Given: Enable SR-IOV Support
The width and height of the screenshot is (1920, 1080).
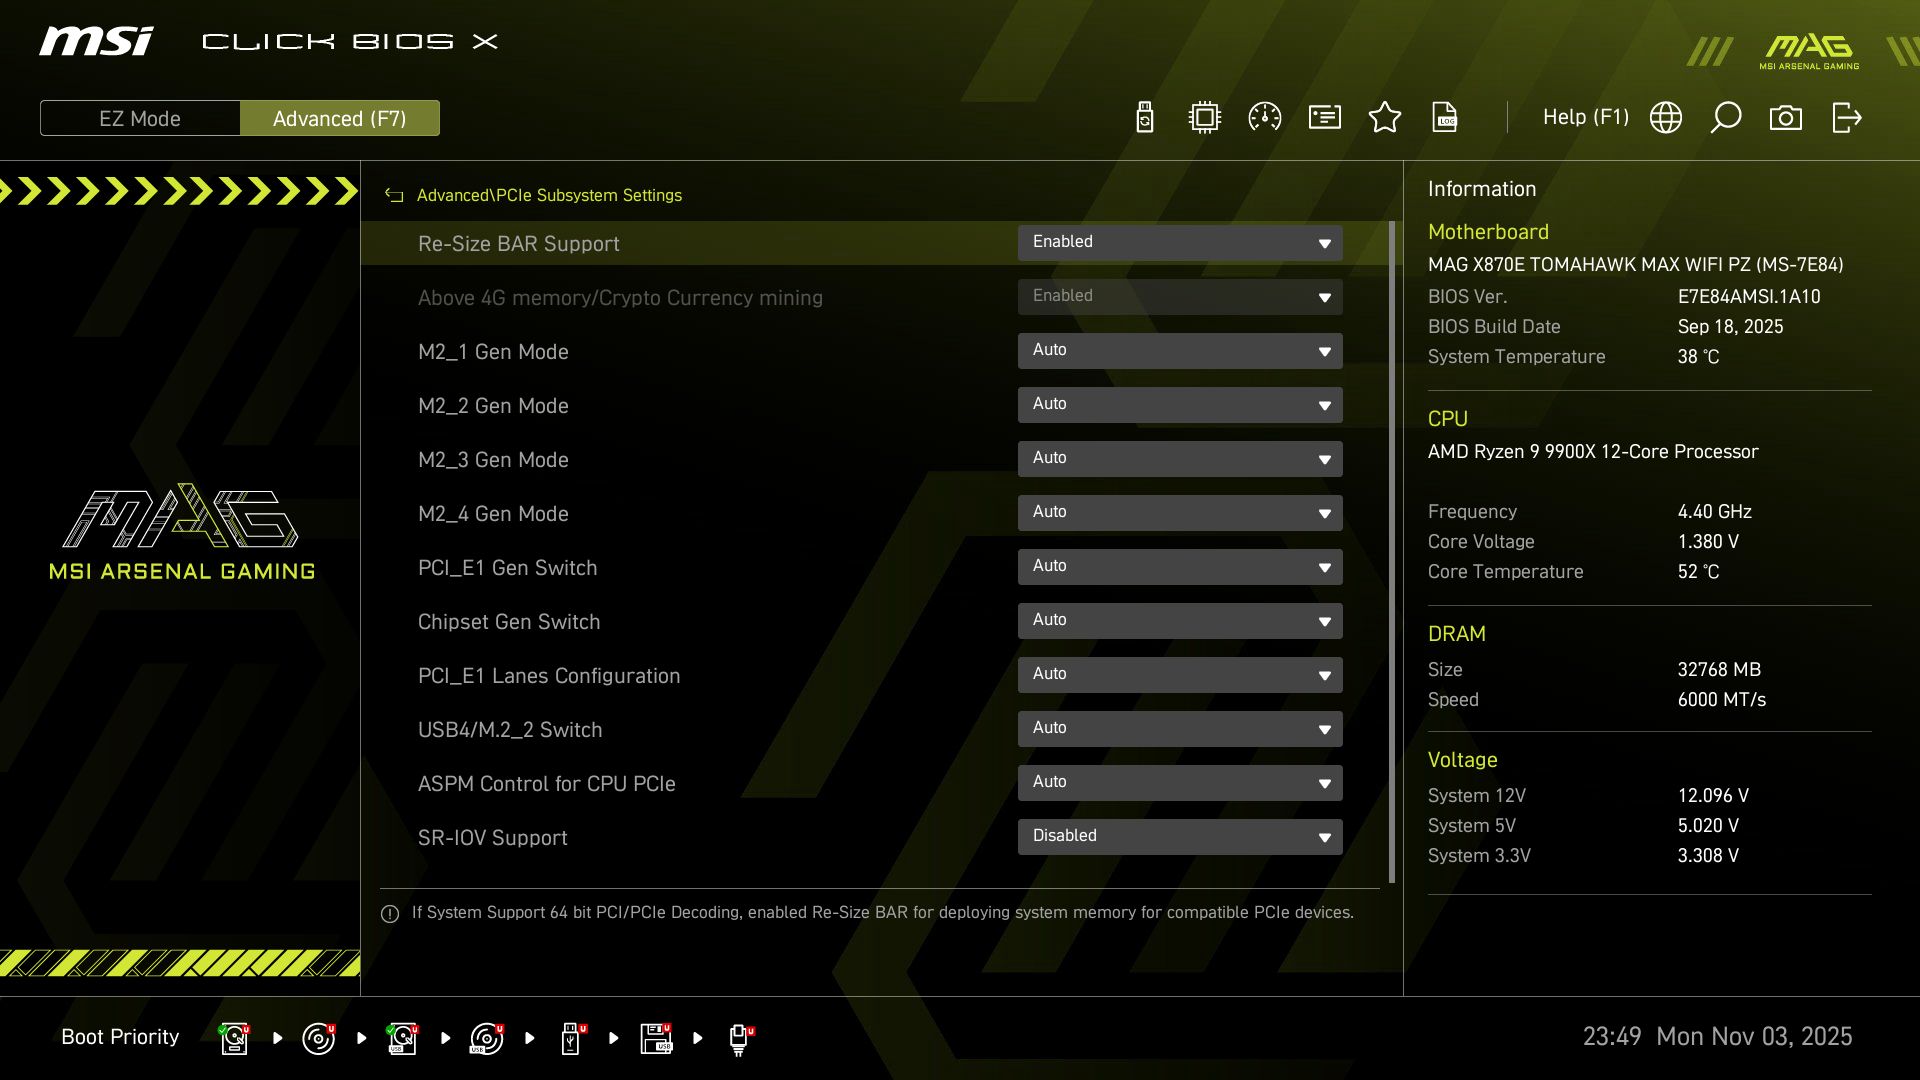Looking at the screenshot, I should (1180, 836).
